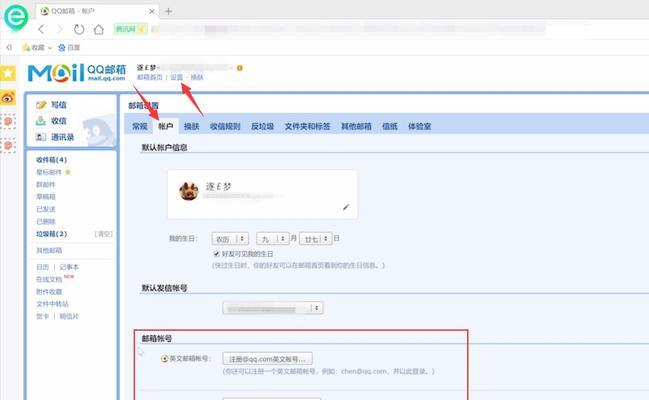This screenshot has height=400, width=649.
Task: Click the QQ邮箱 Mail logo
Action: (x=77, y=73)
